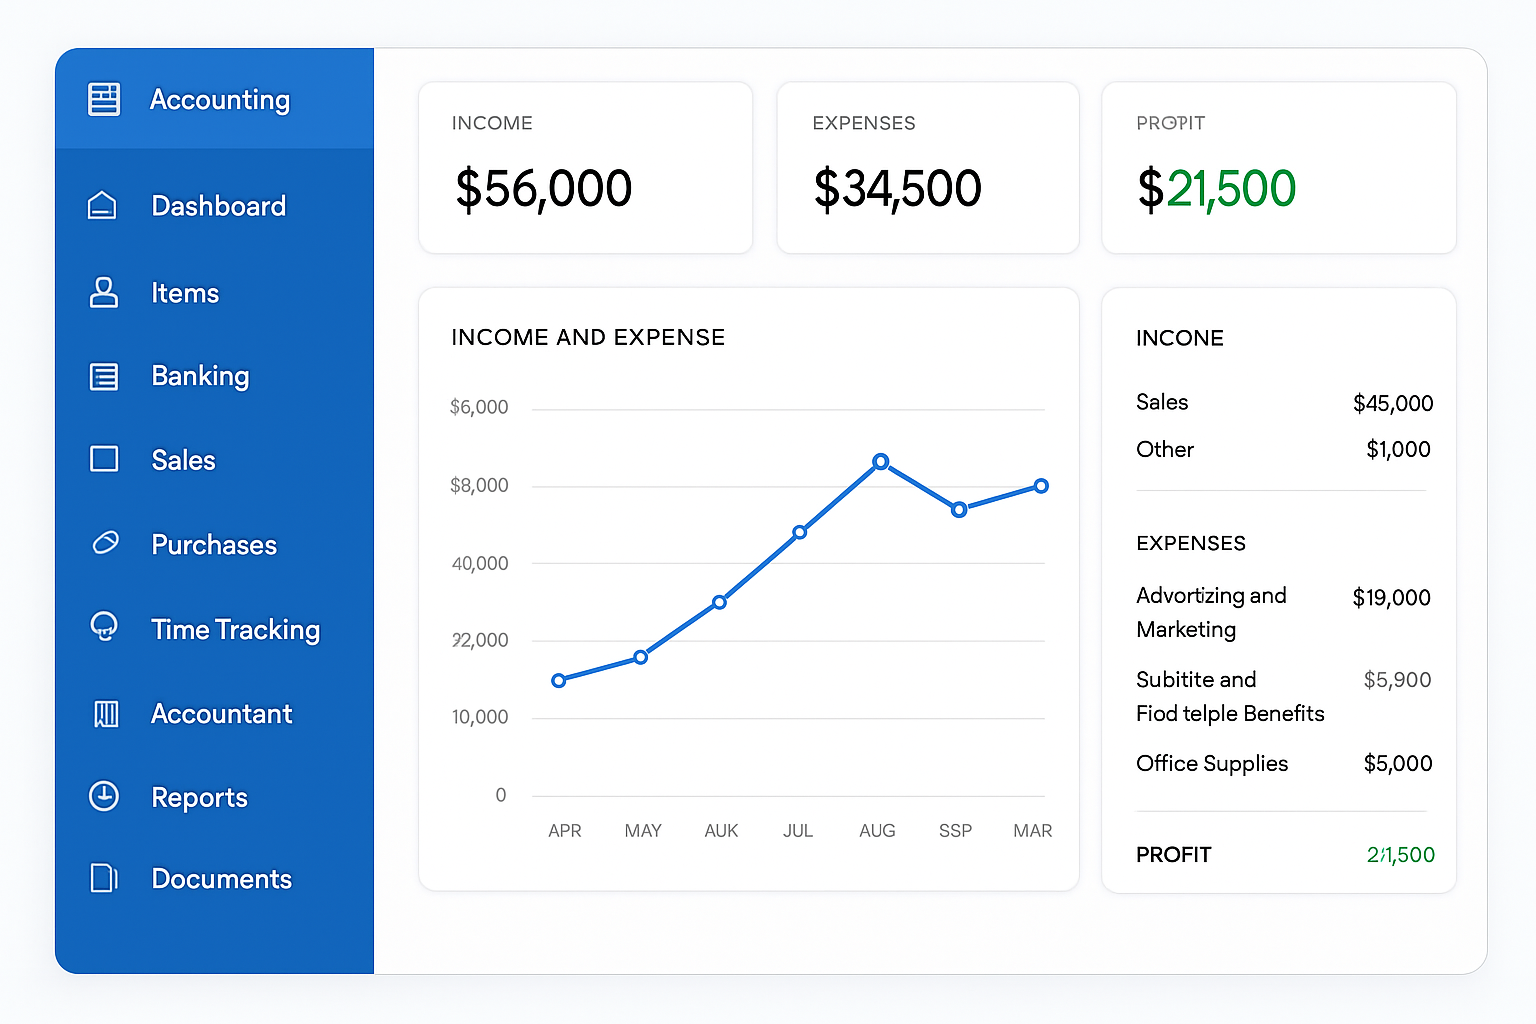Click the Sales income row label

click(1162, 402)
